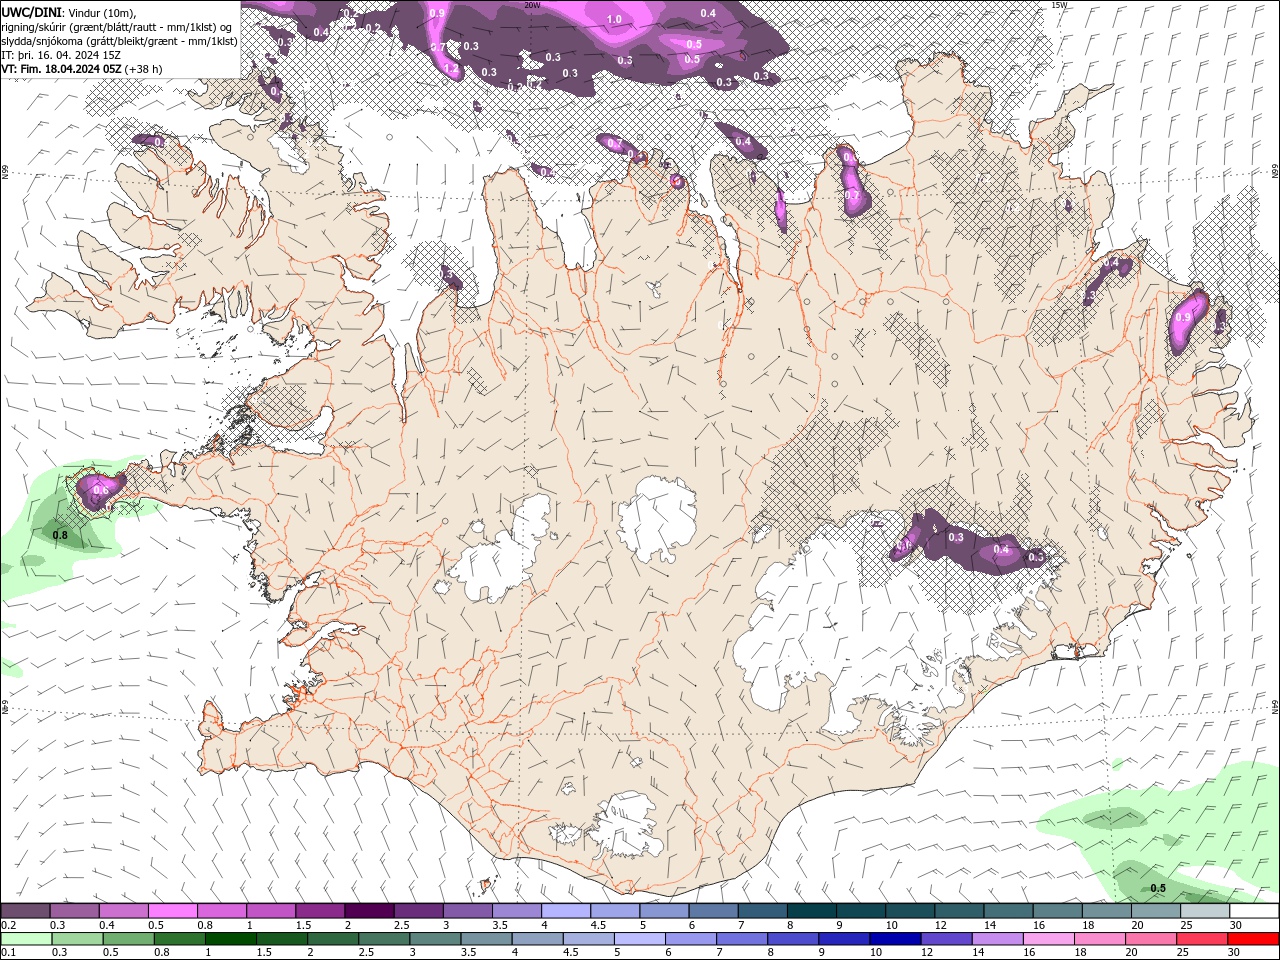The height and width of the screenshot is (960, 1280).
Task: Pick the deep blue 10 swatch in lower legend
Action: coord(895,939)
